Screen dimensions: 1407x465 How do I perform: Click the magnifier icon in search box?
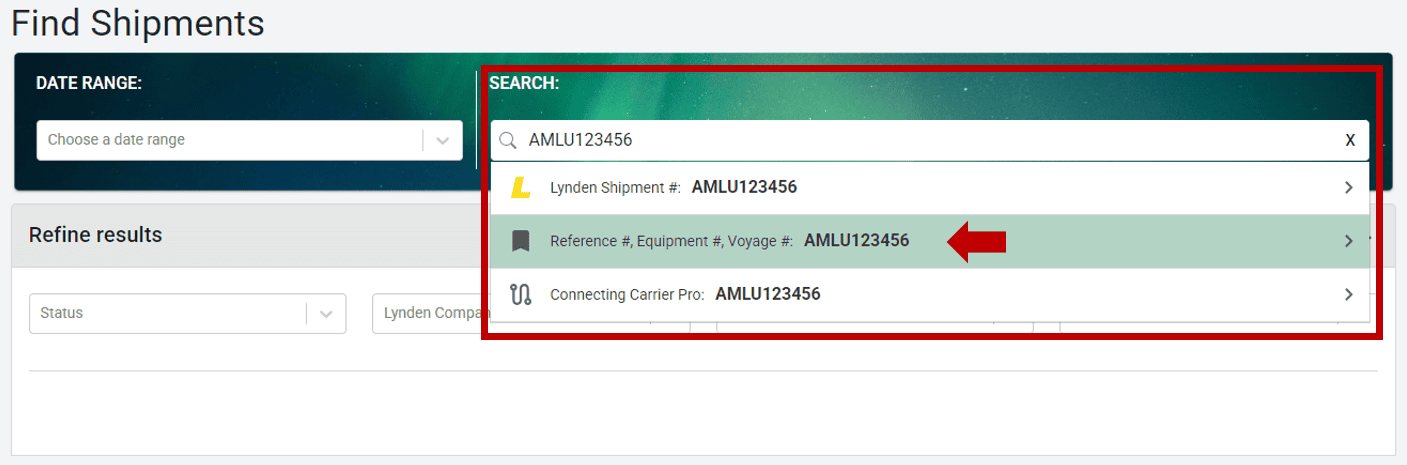(508, 141)
